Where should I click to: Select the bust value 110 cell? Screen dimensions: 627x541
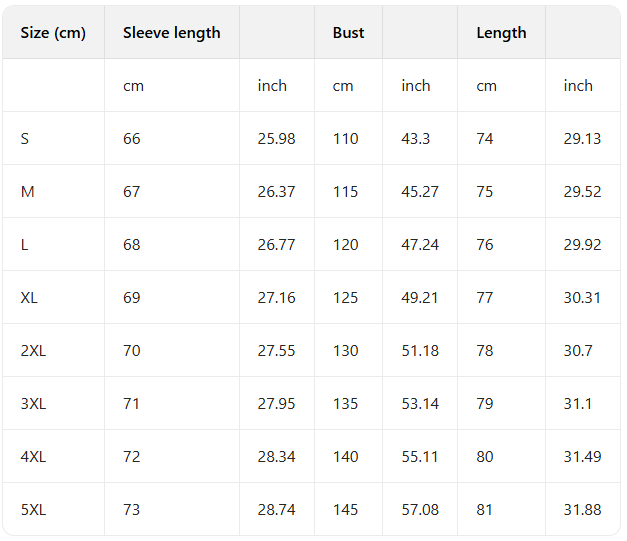[x=345, y=139]
